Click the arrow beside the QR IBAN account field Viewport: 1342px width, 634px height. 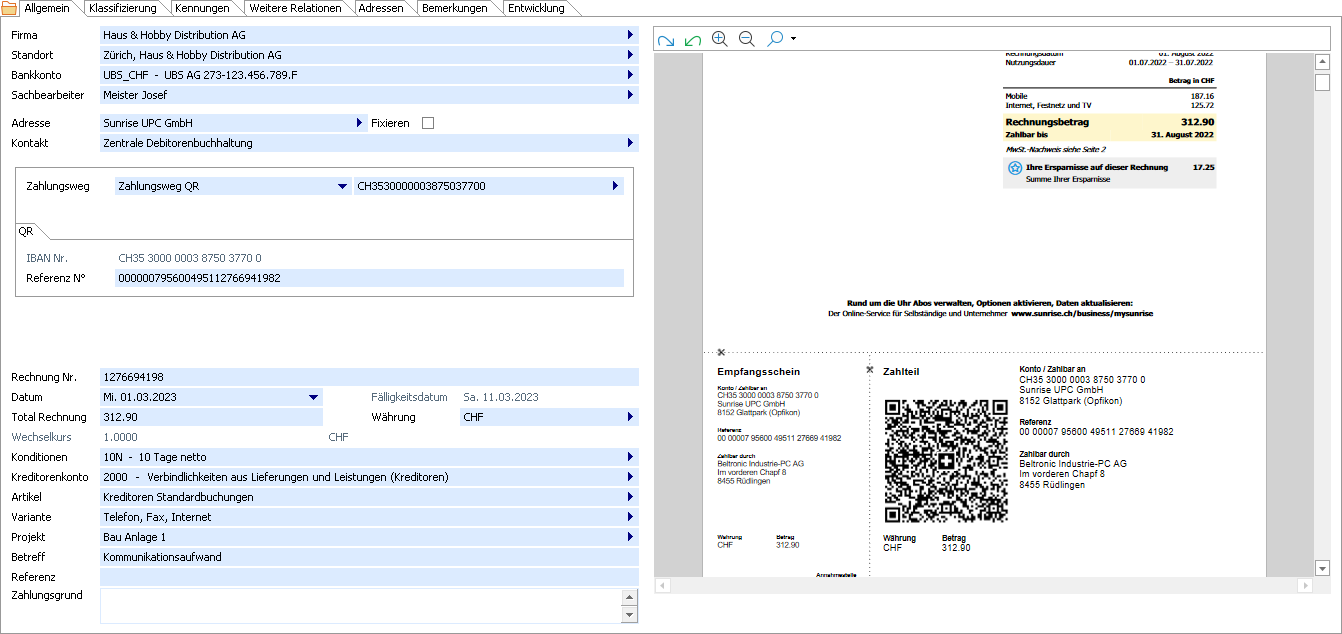click(615, 186)
